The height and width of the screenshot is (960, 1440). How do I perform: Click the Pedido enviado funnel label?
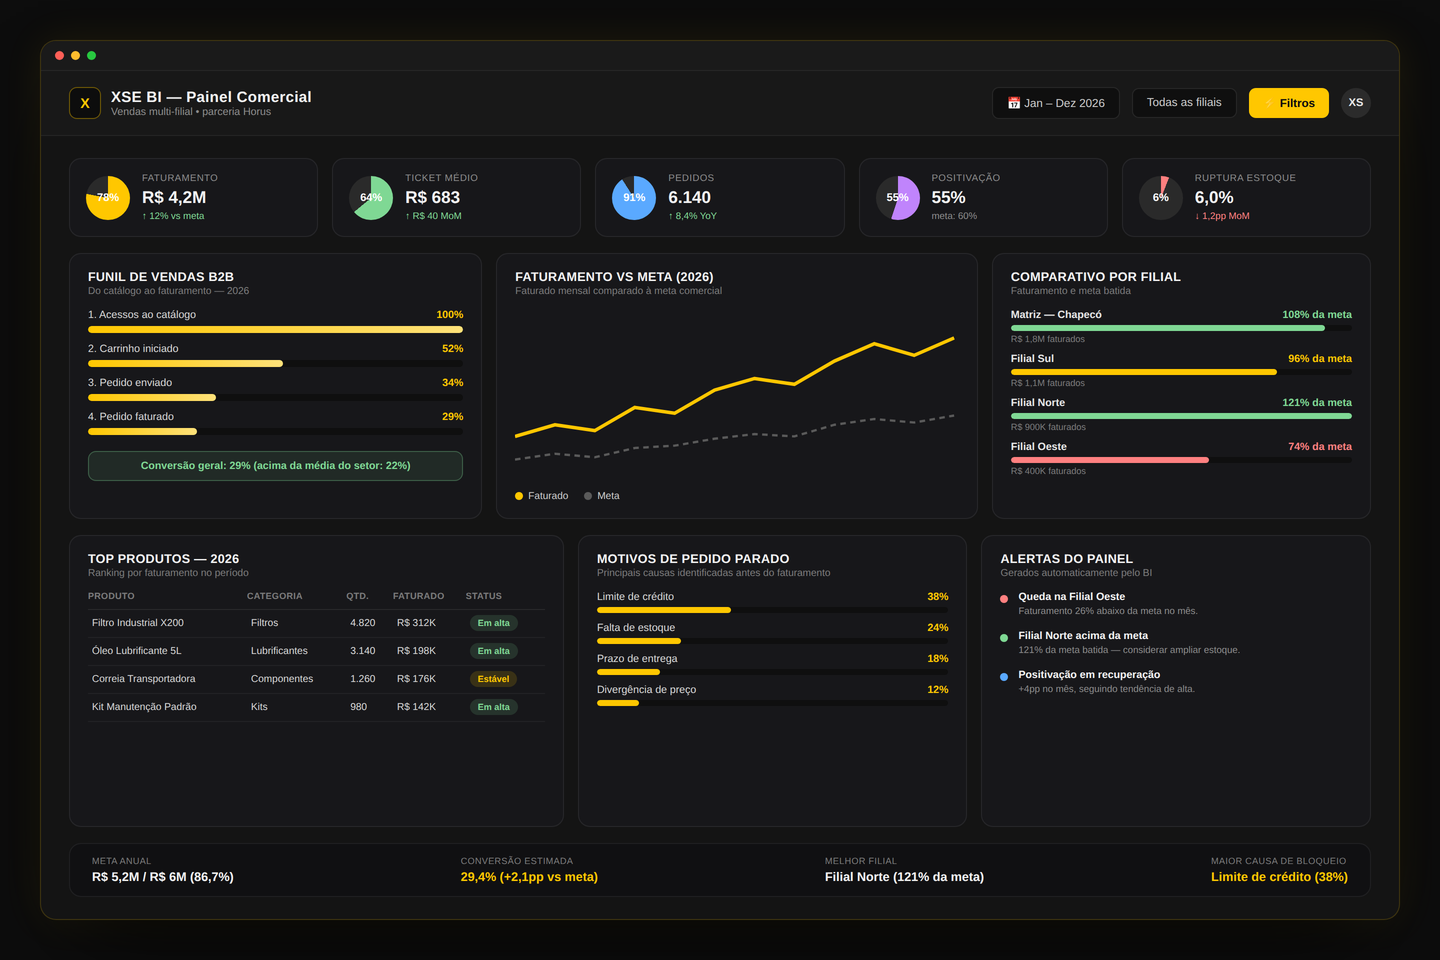(130, 383)
